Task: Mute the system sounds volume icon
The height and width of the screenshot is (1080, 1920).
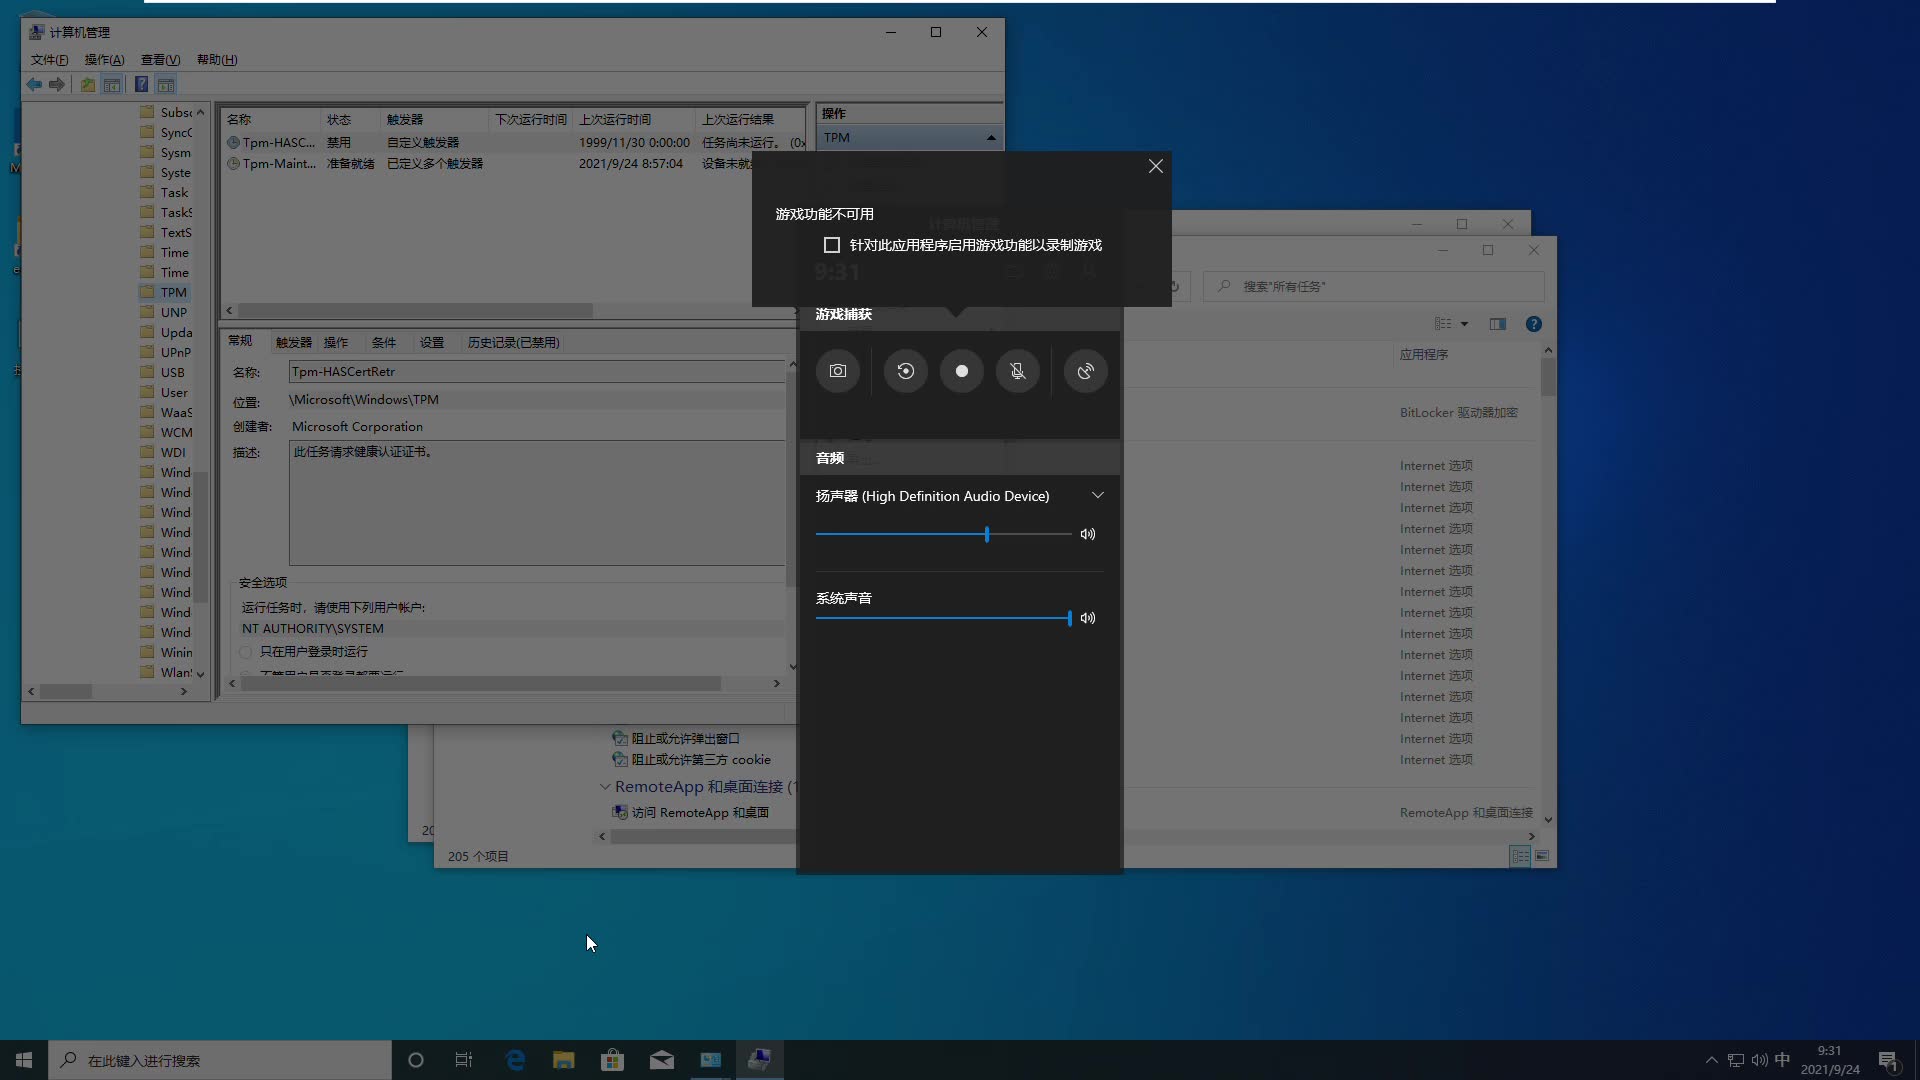Action: [x=1088, y=618]
